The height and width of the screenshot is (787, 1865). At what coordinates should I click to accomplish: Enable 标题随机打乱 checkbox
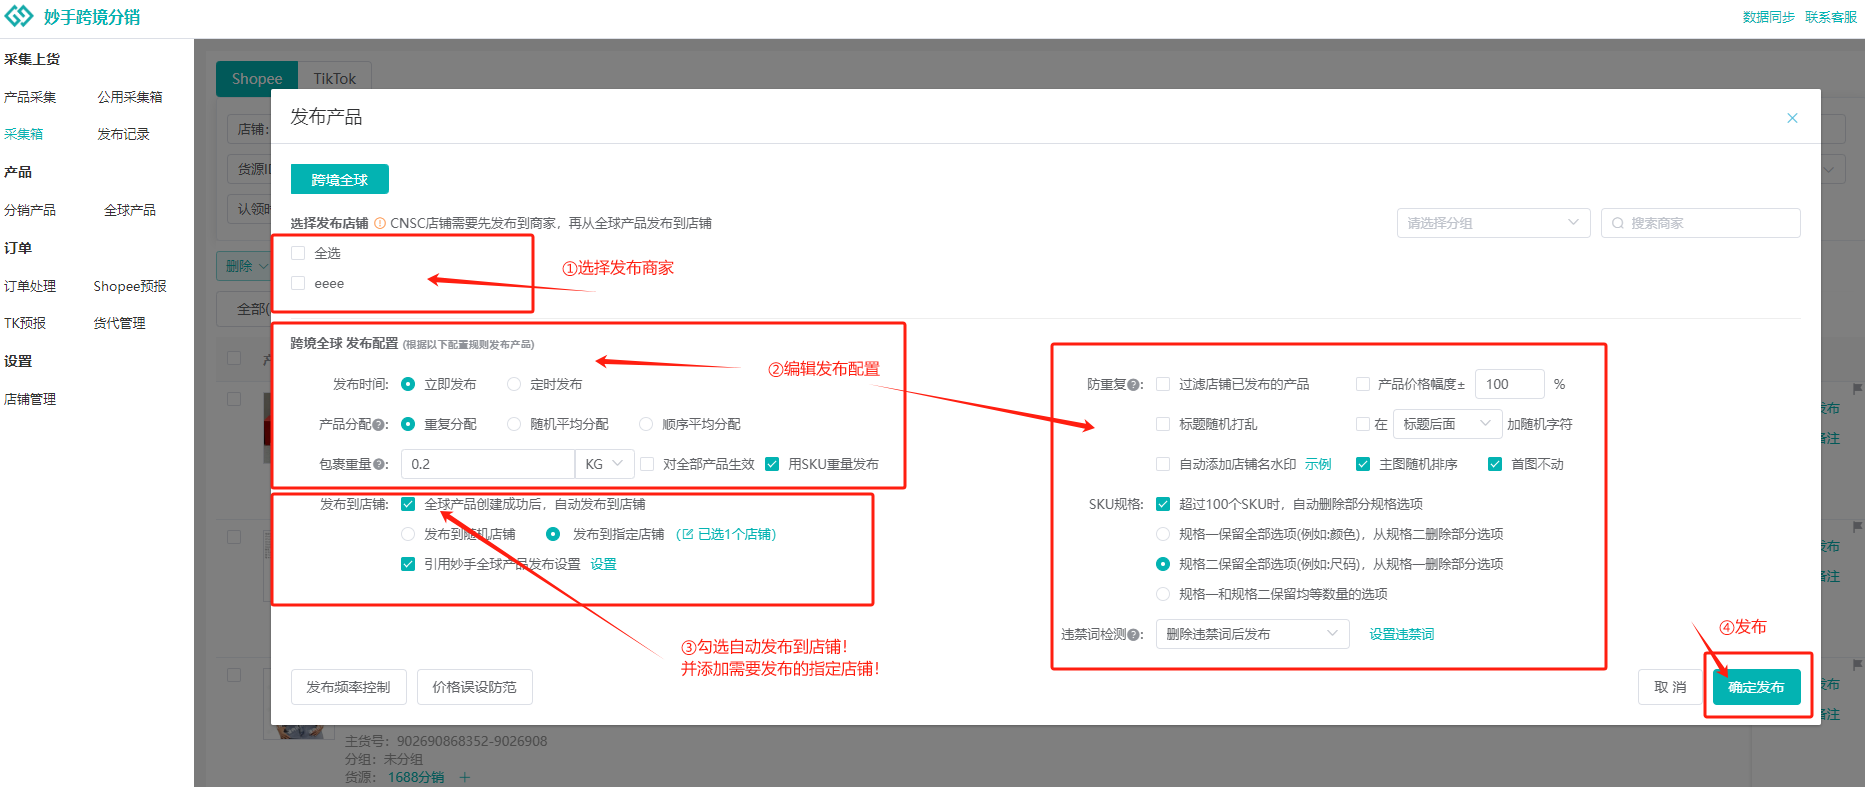(1163, 424)
